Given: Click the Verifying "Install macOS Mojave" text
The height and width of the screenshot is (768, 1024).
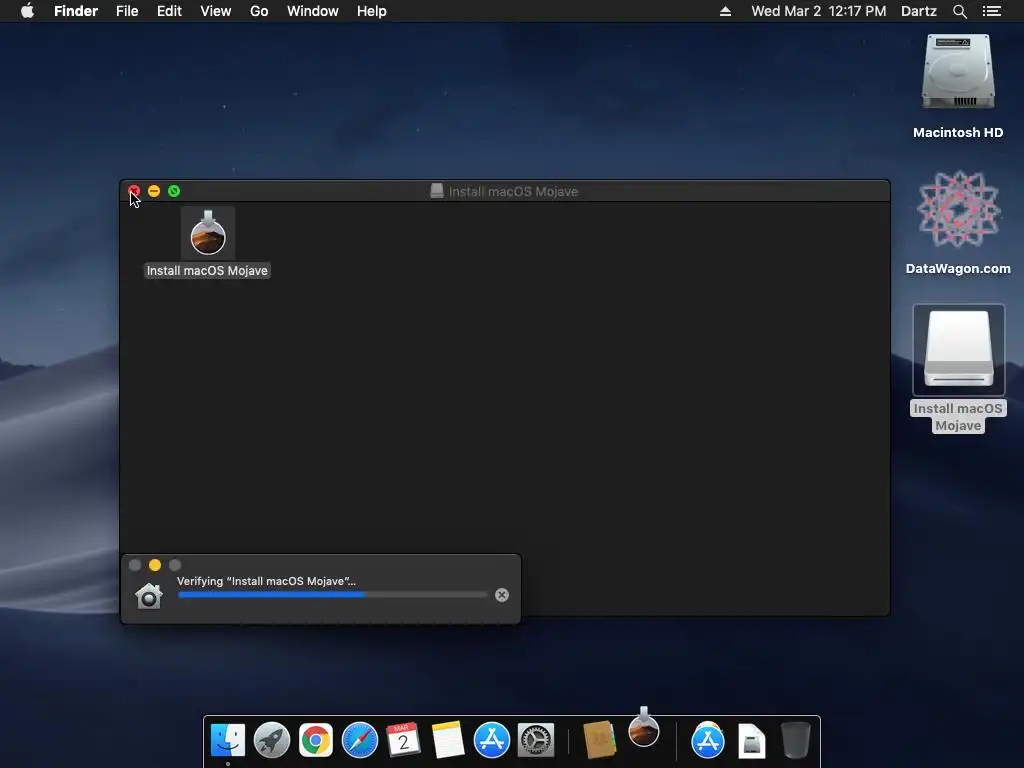Looking at the screenshot, I should 266,581.
